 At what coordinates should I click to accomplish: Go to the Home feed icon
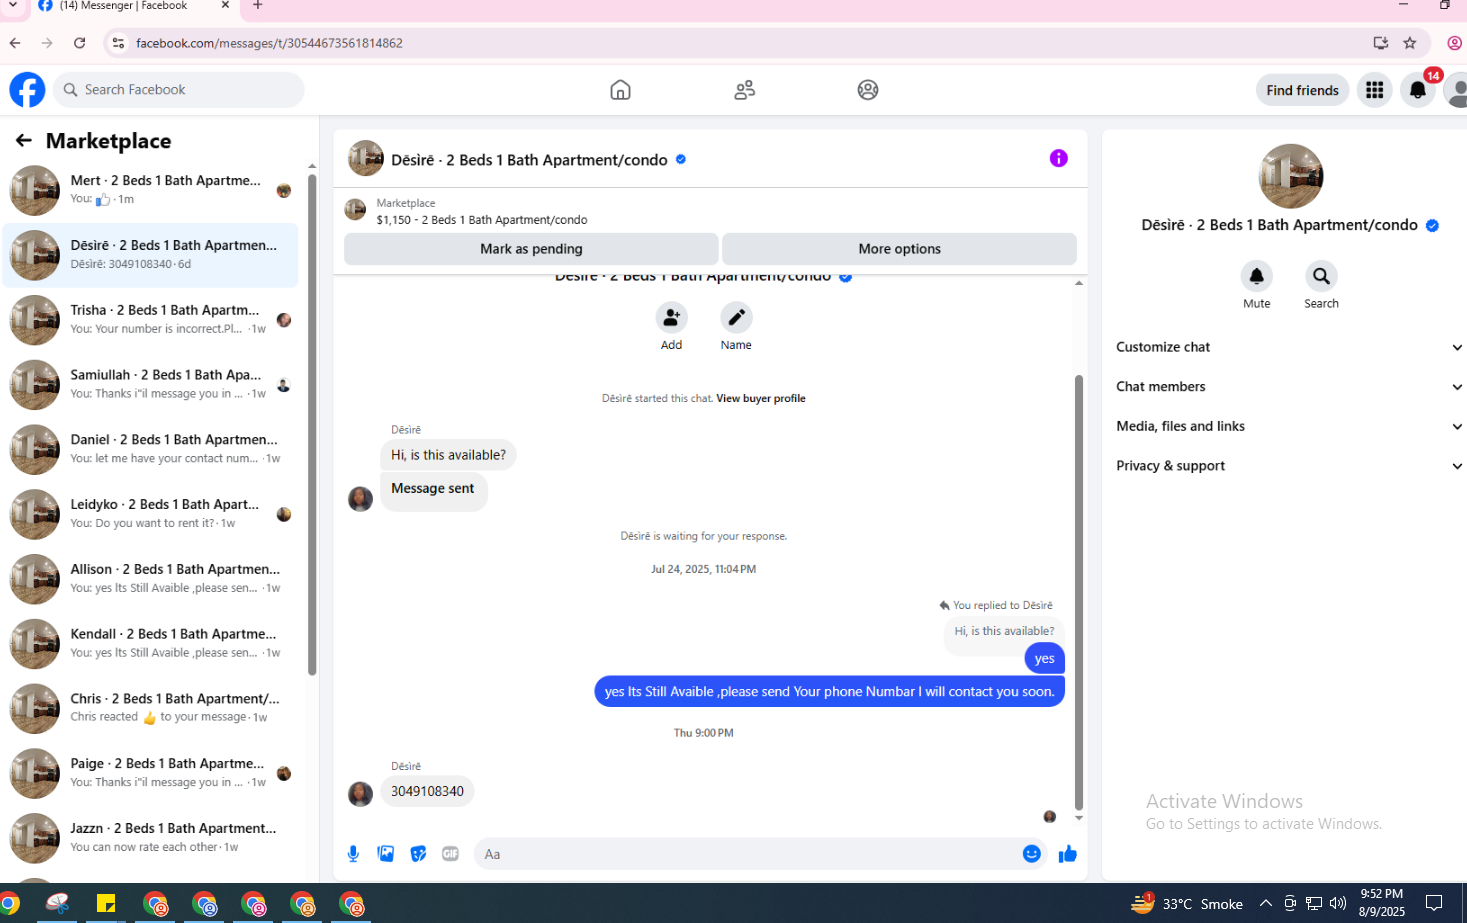click(x=620, y=90)
